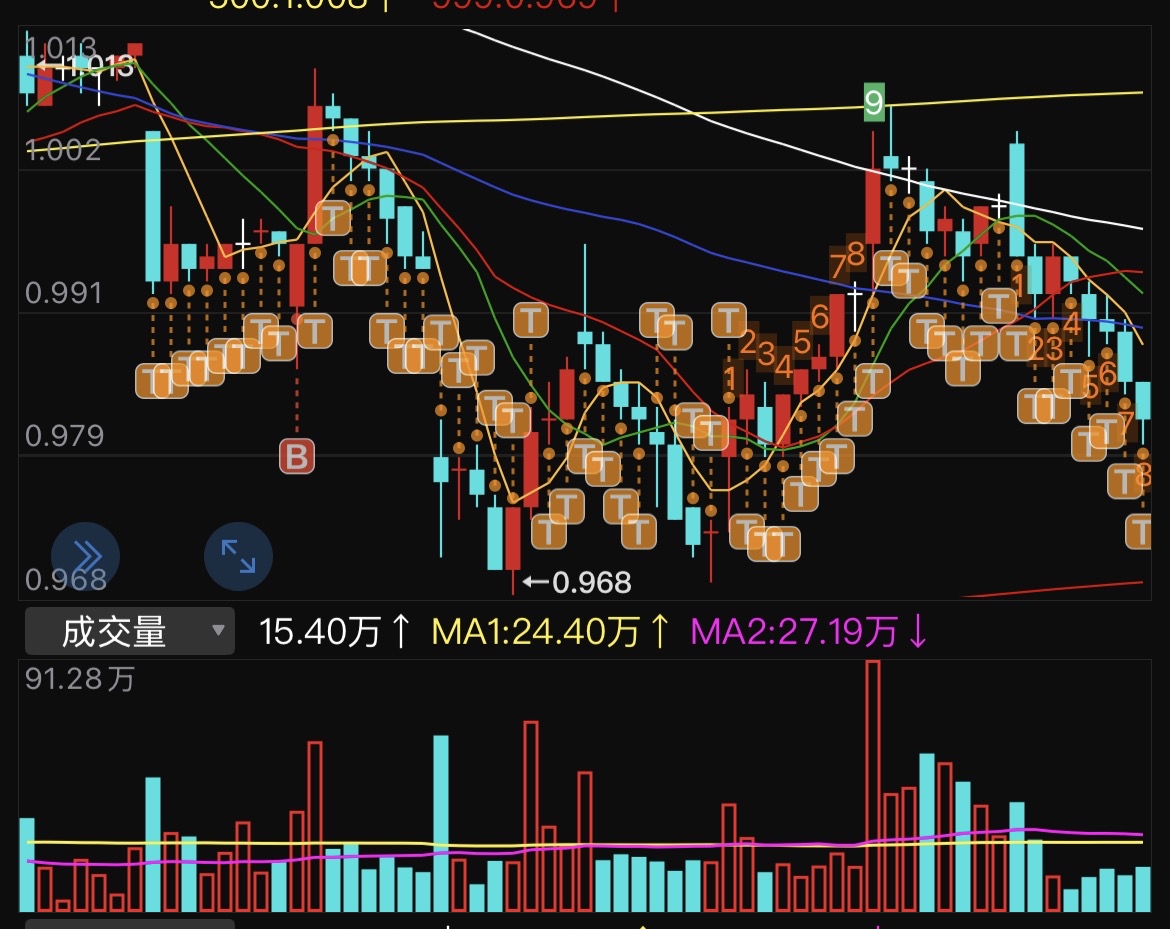Screen dimensions: 1170x929
Task: Tap the red B buy marker
Action: click(297, 456)
